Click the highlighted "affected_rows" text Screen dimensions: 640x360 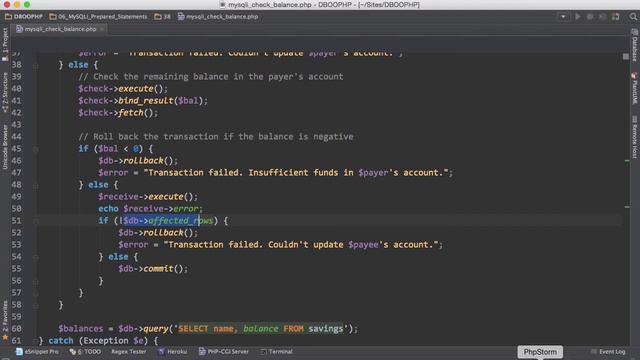coord(180,221)
